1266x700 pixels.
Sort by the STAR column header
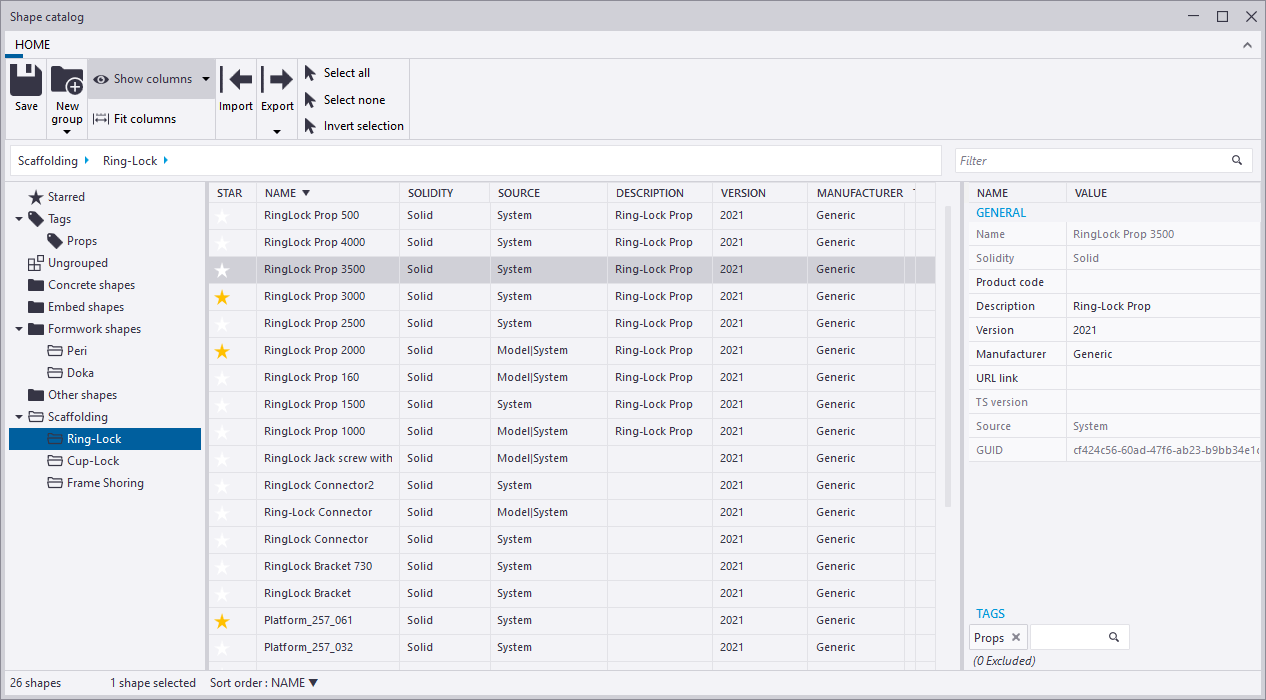(232, 193)
